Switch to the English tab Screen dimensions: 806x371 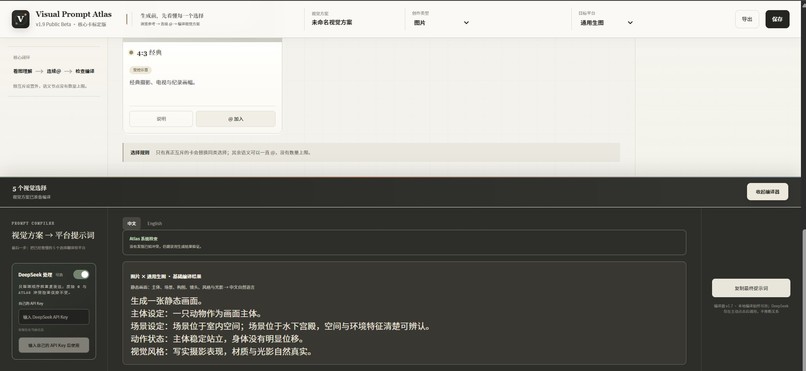click(x=155, y=223)
